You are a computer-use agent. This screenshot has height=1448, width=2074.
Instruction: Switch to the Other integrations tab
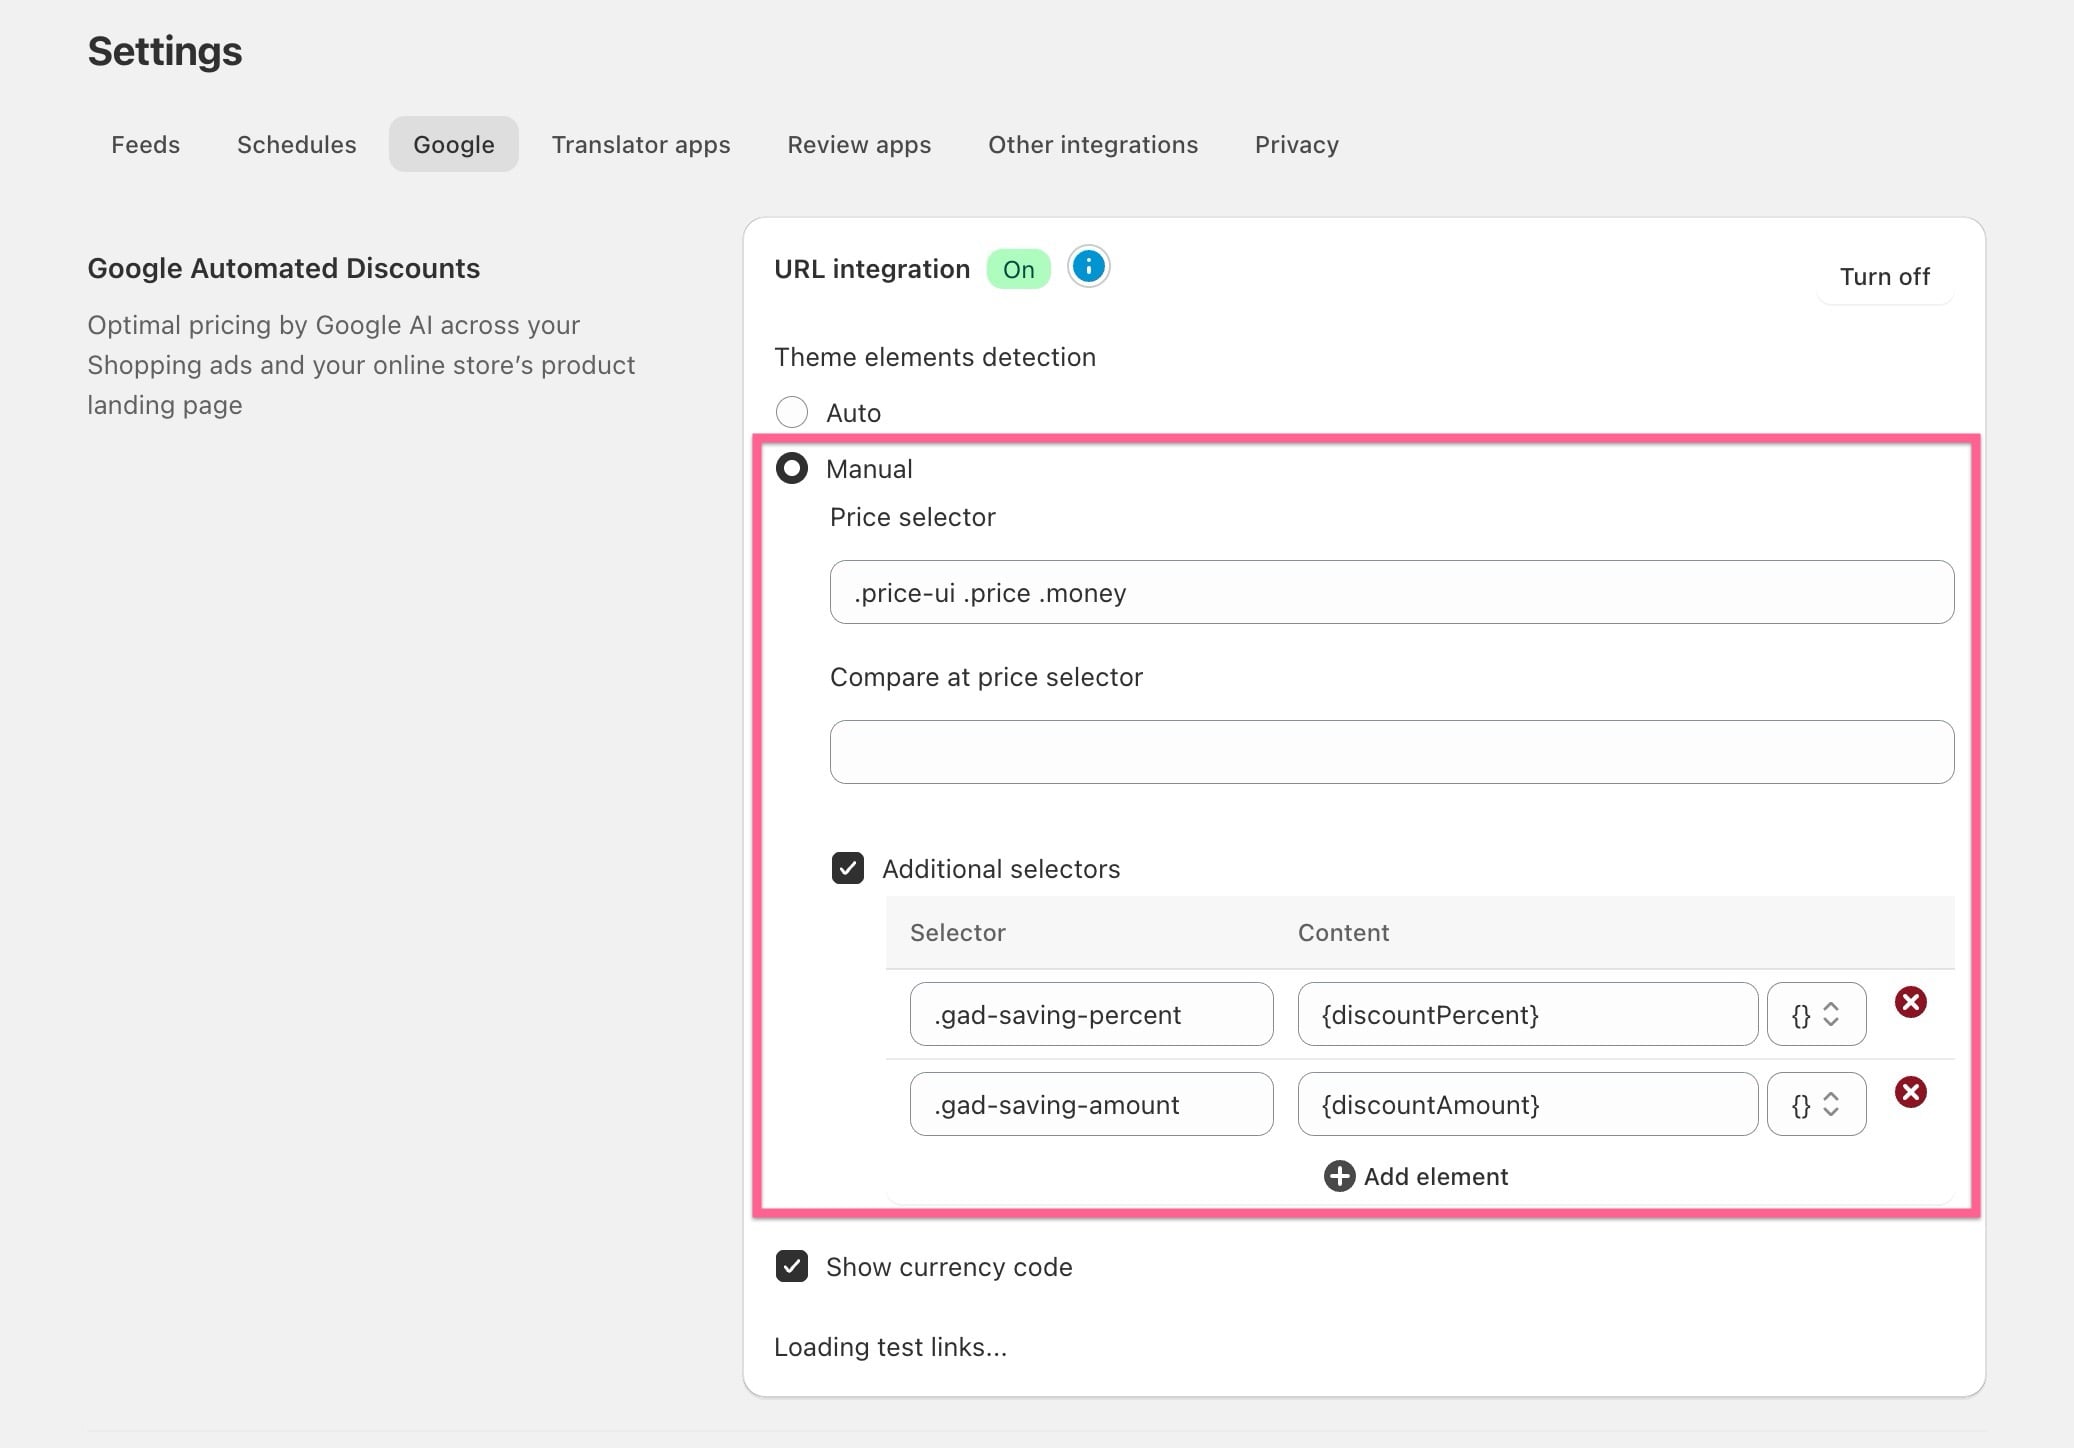tap(1093, 144)
